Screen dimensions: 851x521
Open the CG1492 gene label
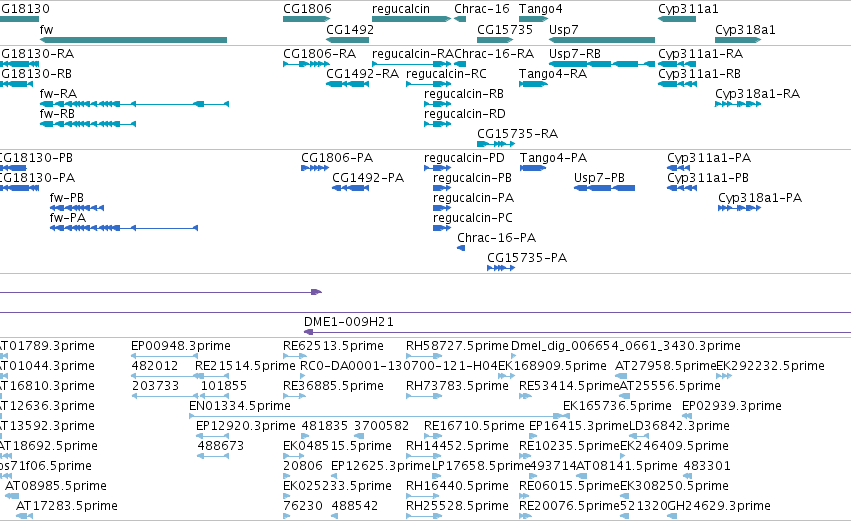[350, 30]
